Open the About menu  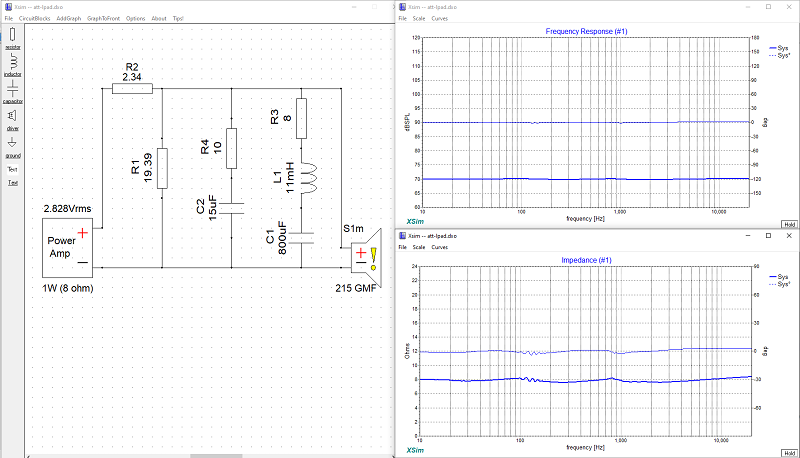pos(159,18)
